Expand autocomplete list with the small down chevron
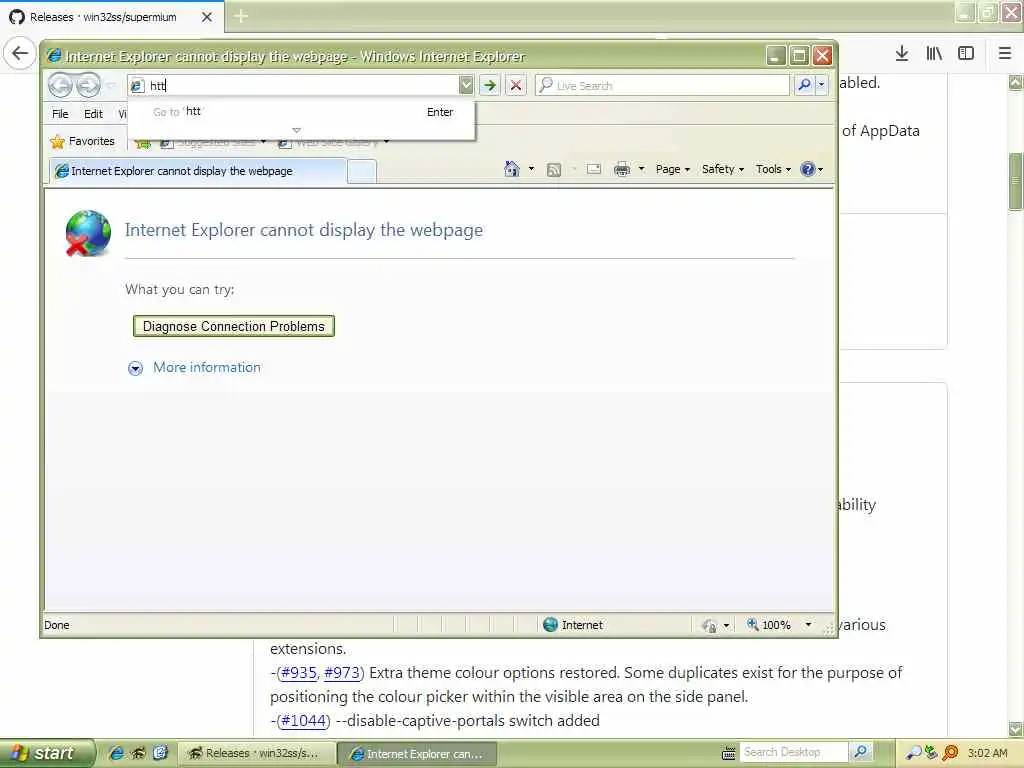The width and height of the screenshot is (1024, 768). pyautogui.click(x=296, y=130)
